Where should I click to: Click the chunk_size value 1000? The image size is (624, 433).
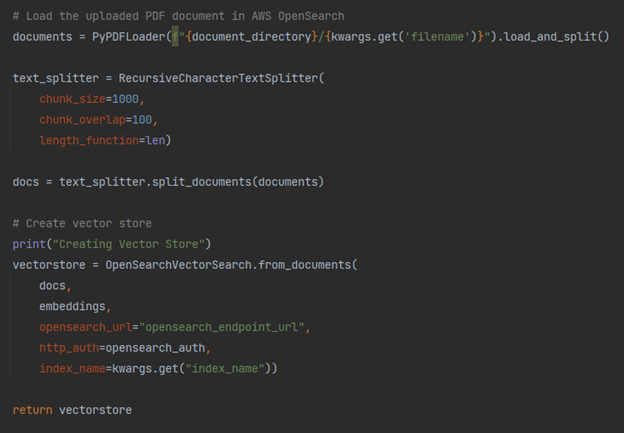pyautogui.click(x=129, y=99)
